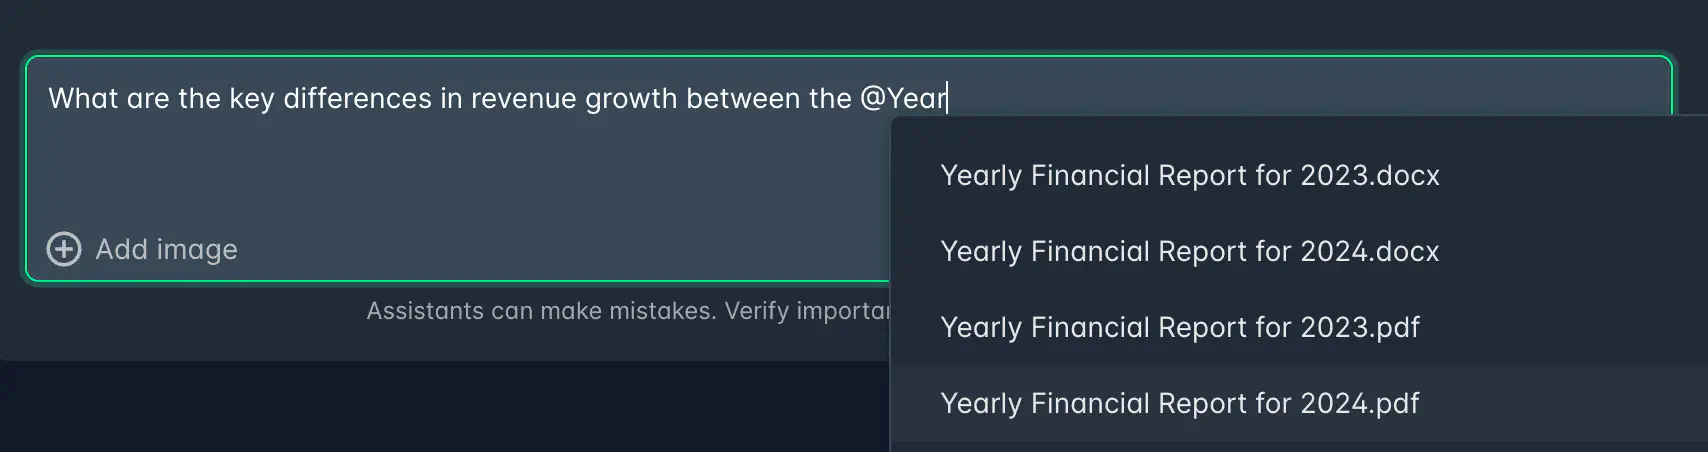The image size is (1708, 452).
Task: Select Yearly Financial Report for 2023.docx
Action: (1189, 176)
